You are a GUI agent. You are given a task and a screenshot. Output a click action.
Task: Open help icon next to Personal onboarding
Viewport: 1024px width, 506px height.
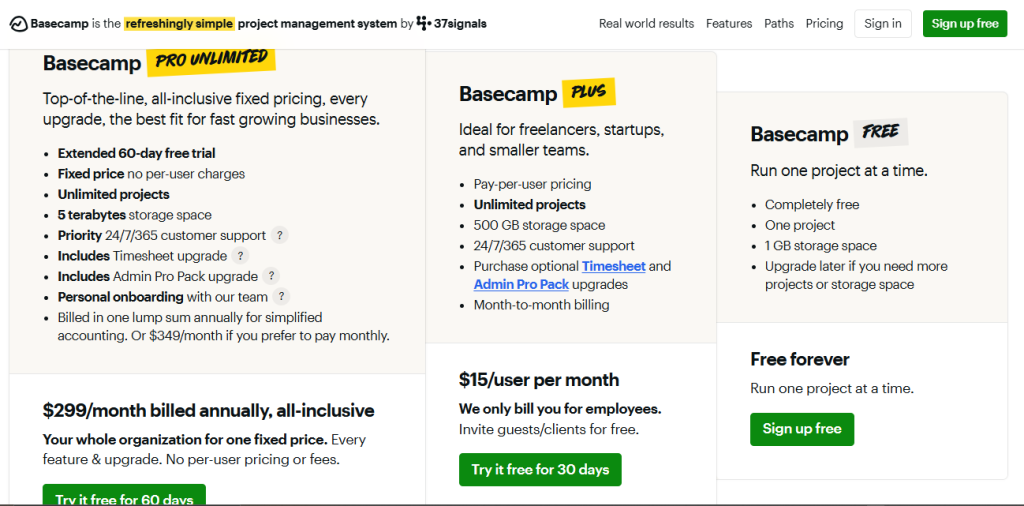pyautogui.click(x=282, y=297)
